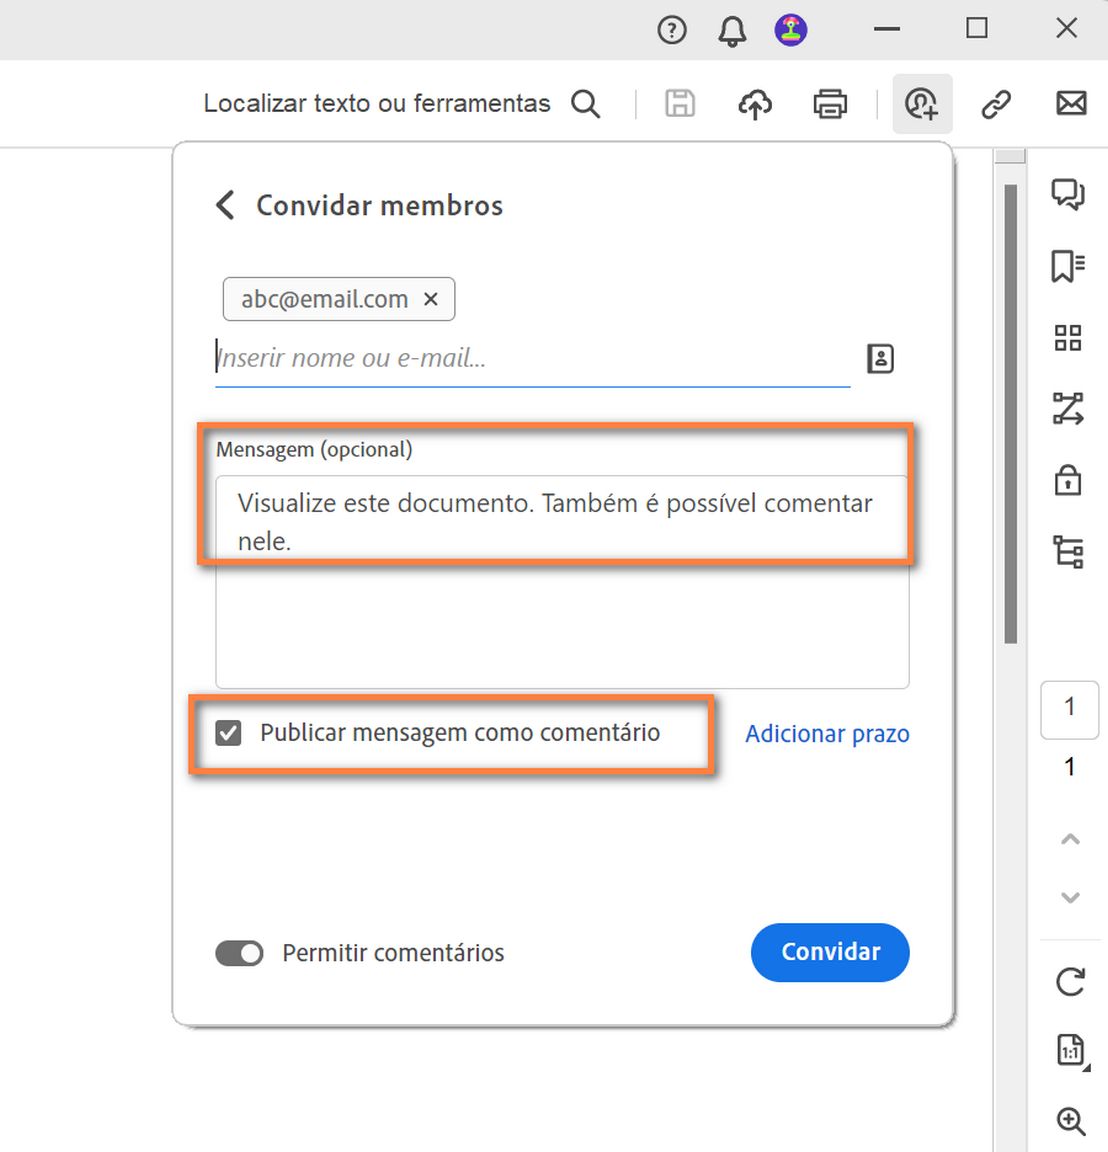Show the page thumbnails panel

pos(1068,338)
